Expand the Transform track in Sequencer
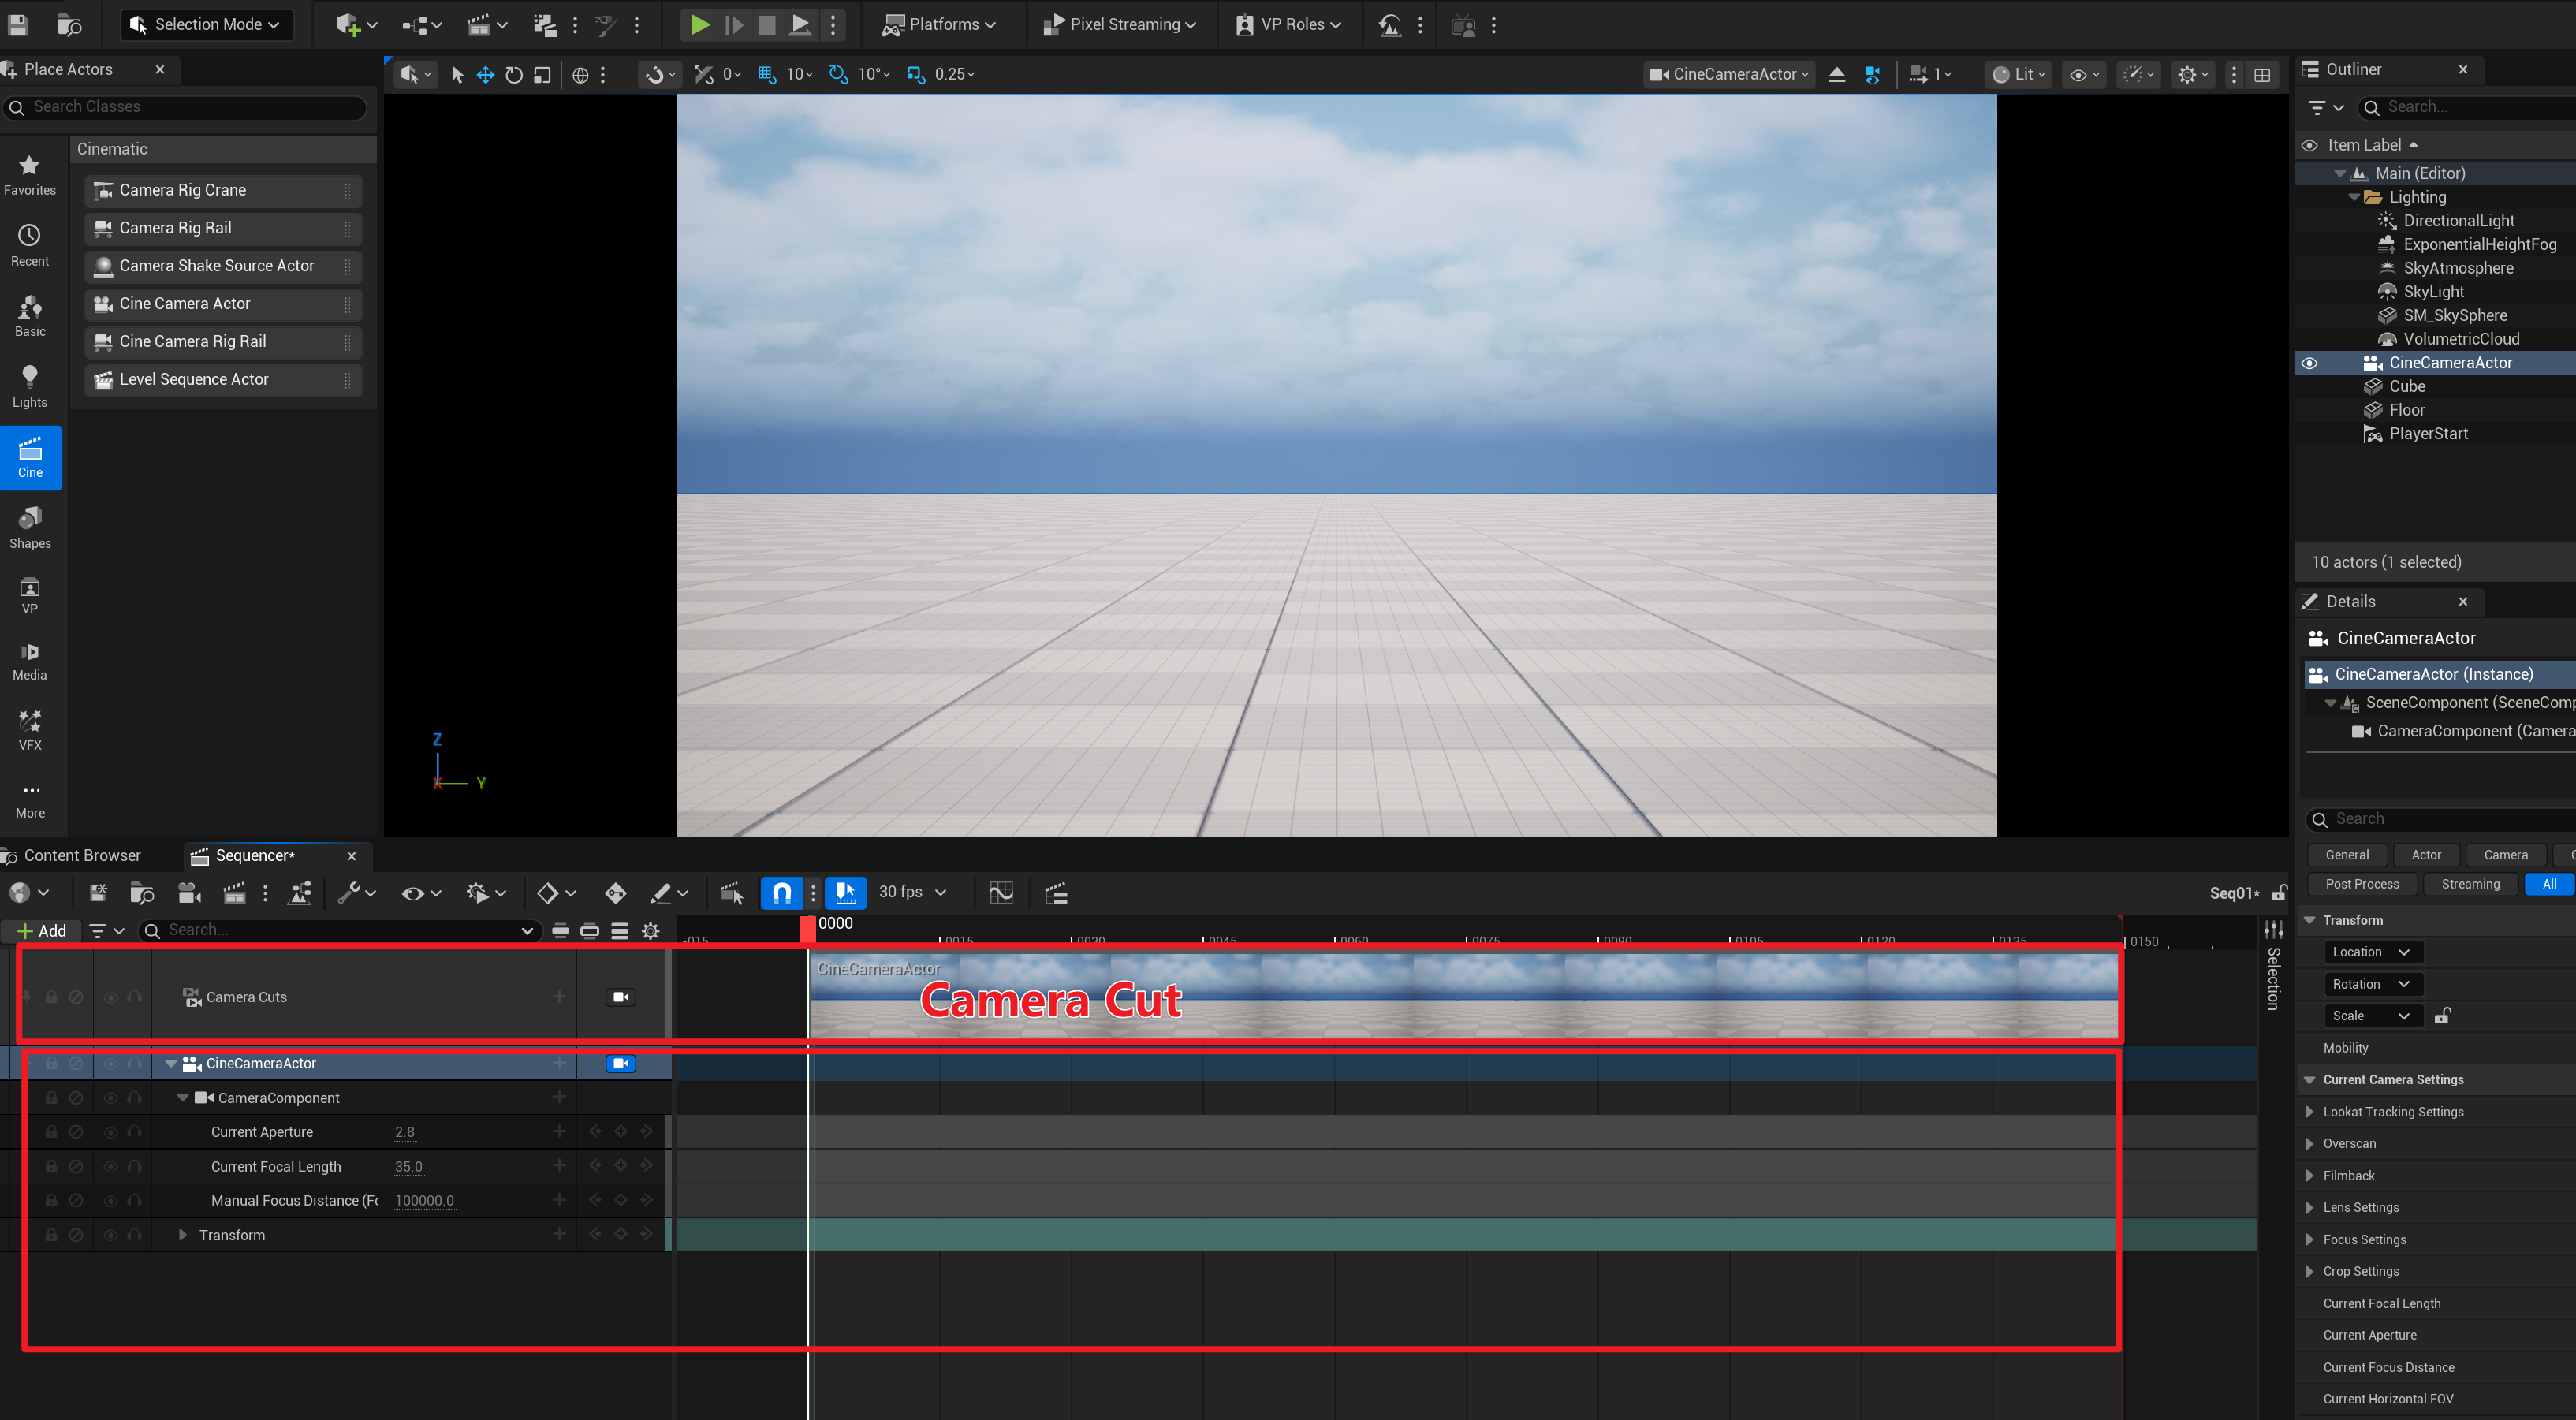This screenshot has width=2576, height=1420. tap(182, 1235)
